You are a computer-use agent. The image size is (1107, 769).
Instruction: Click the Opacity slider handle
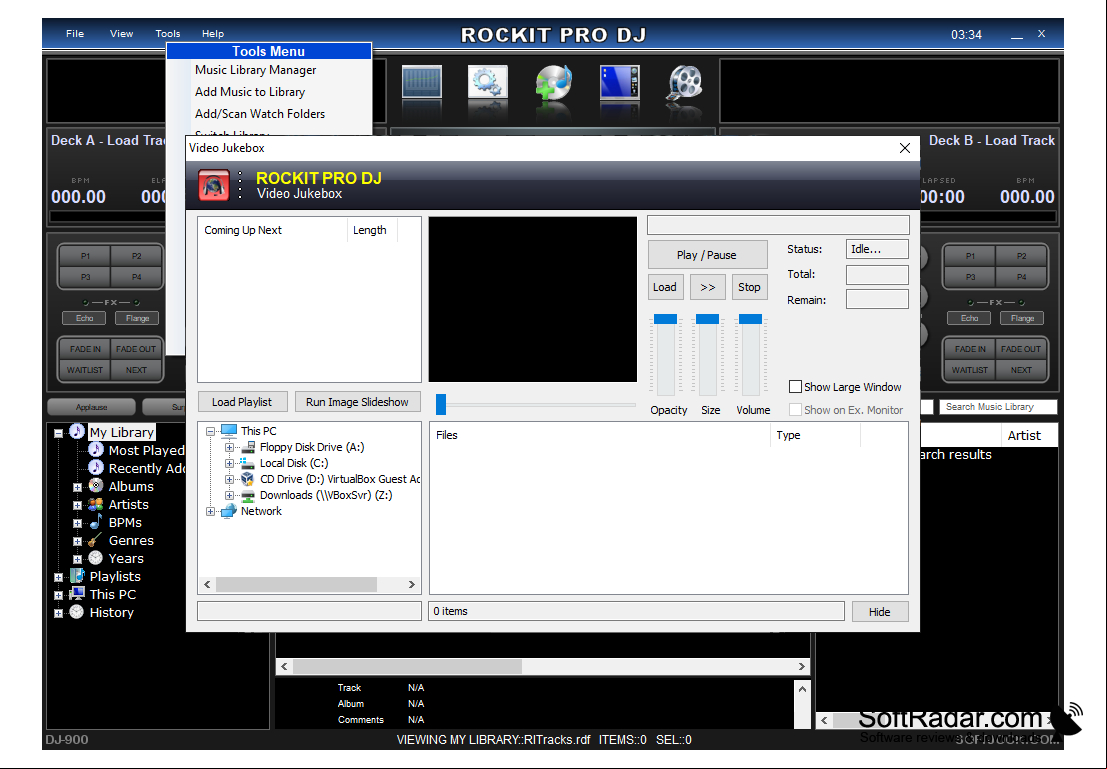[x=665, y=318]
